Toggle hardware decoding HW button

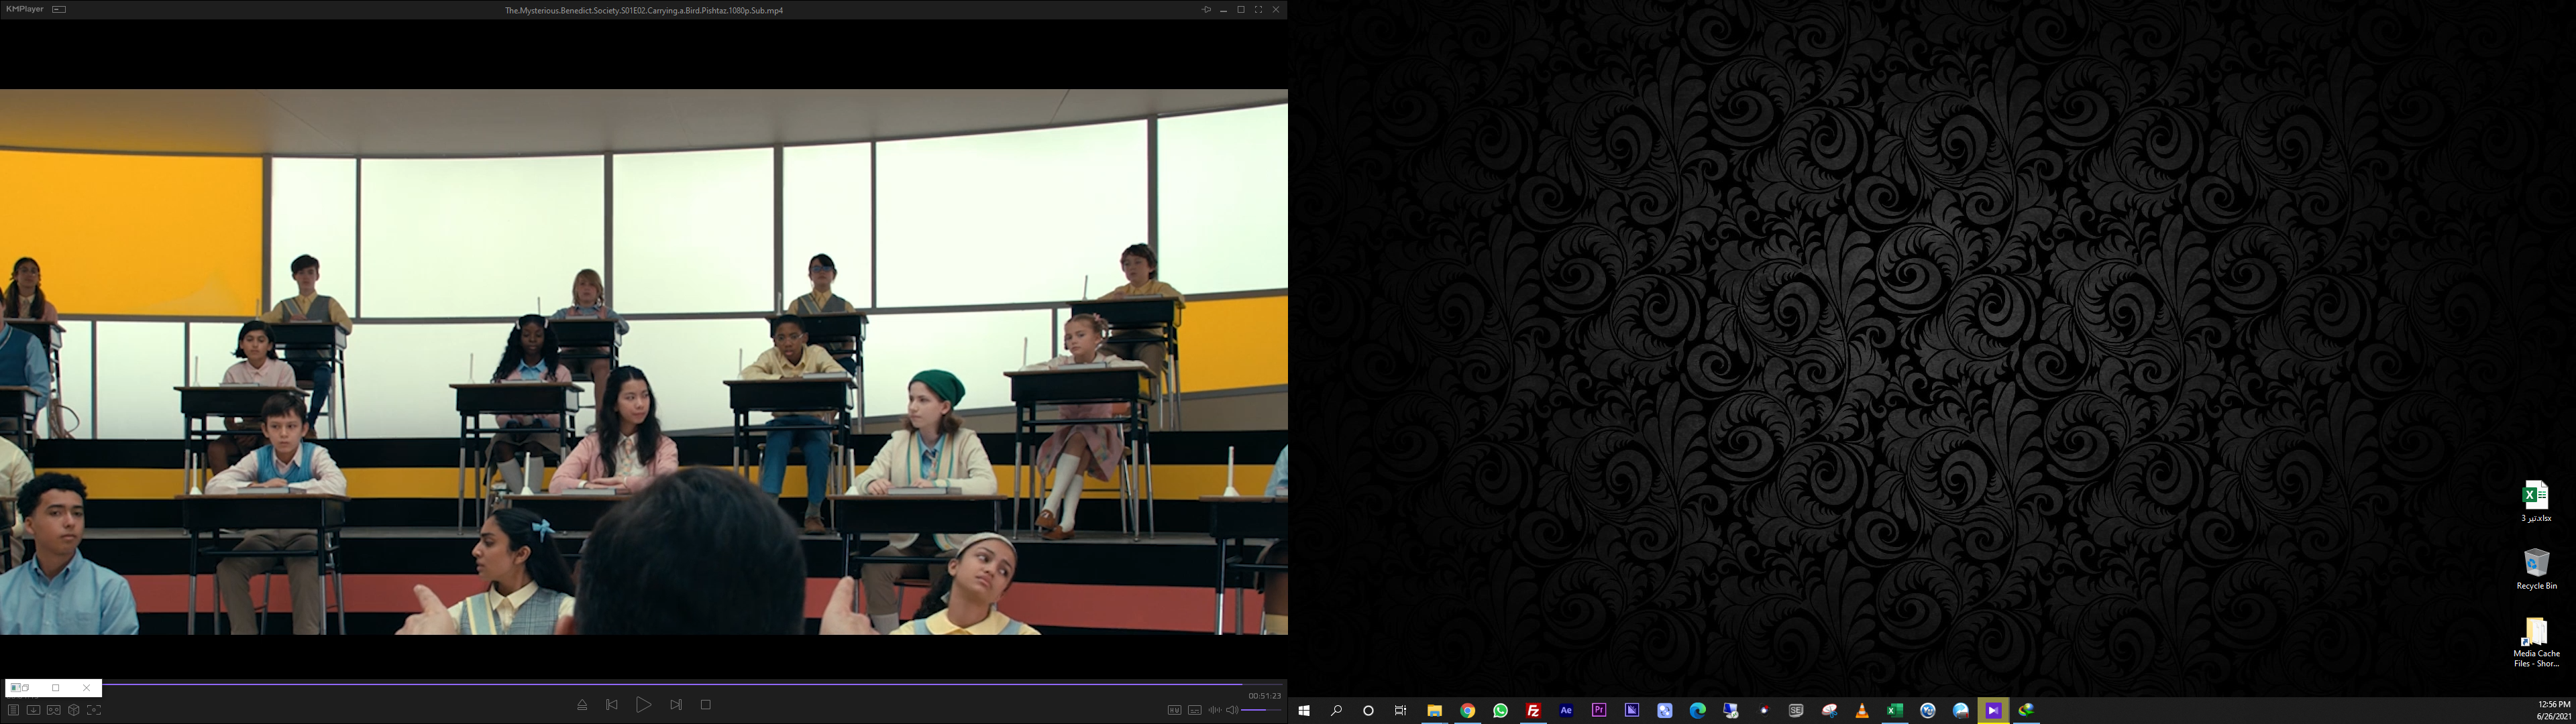tap(1174, 710)
